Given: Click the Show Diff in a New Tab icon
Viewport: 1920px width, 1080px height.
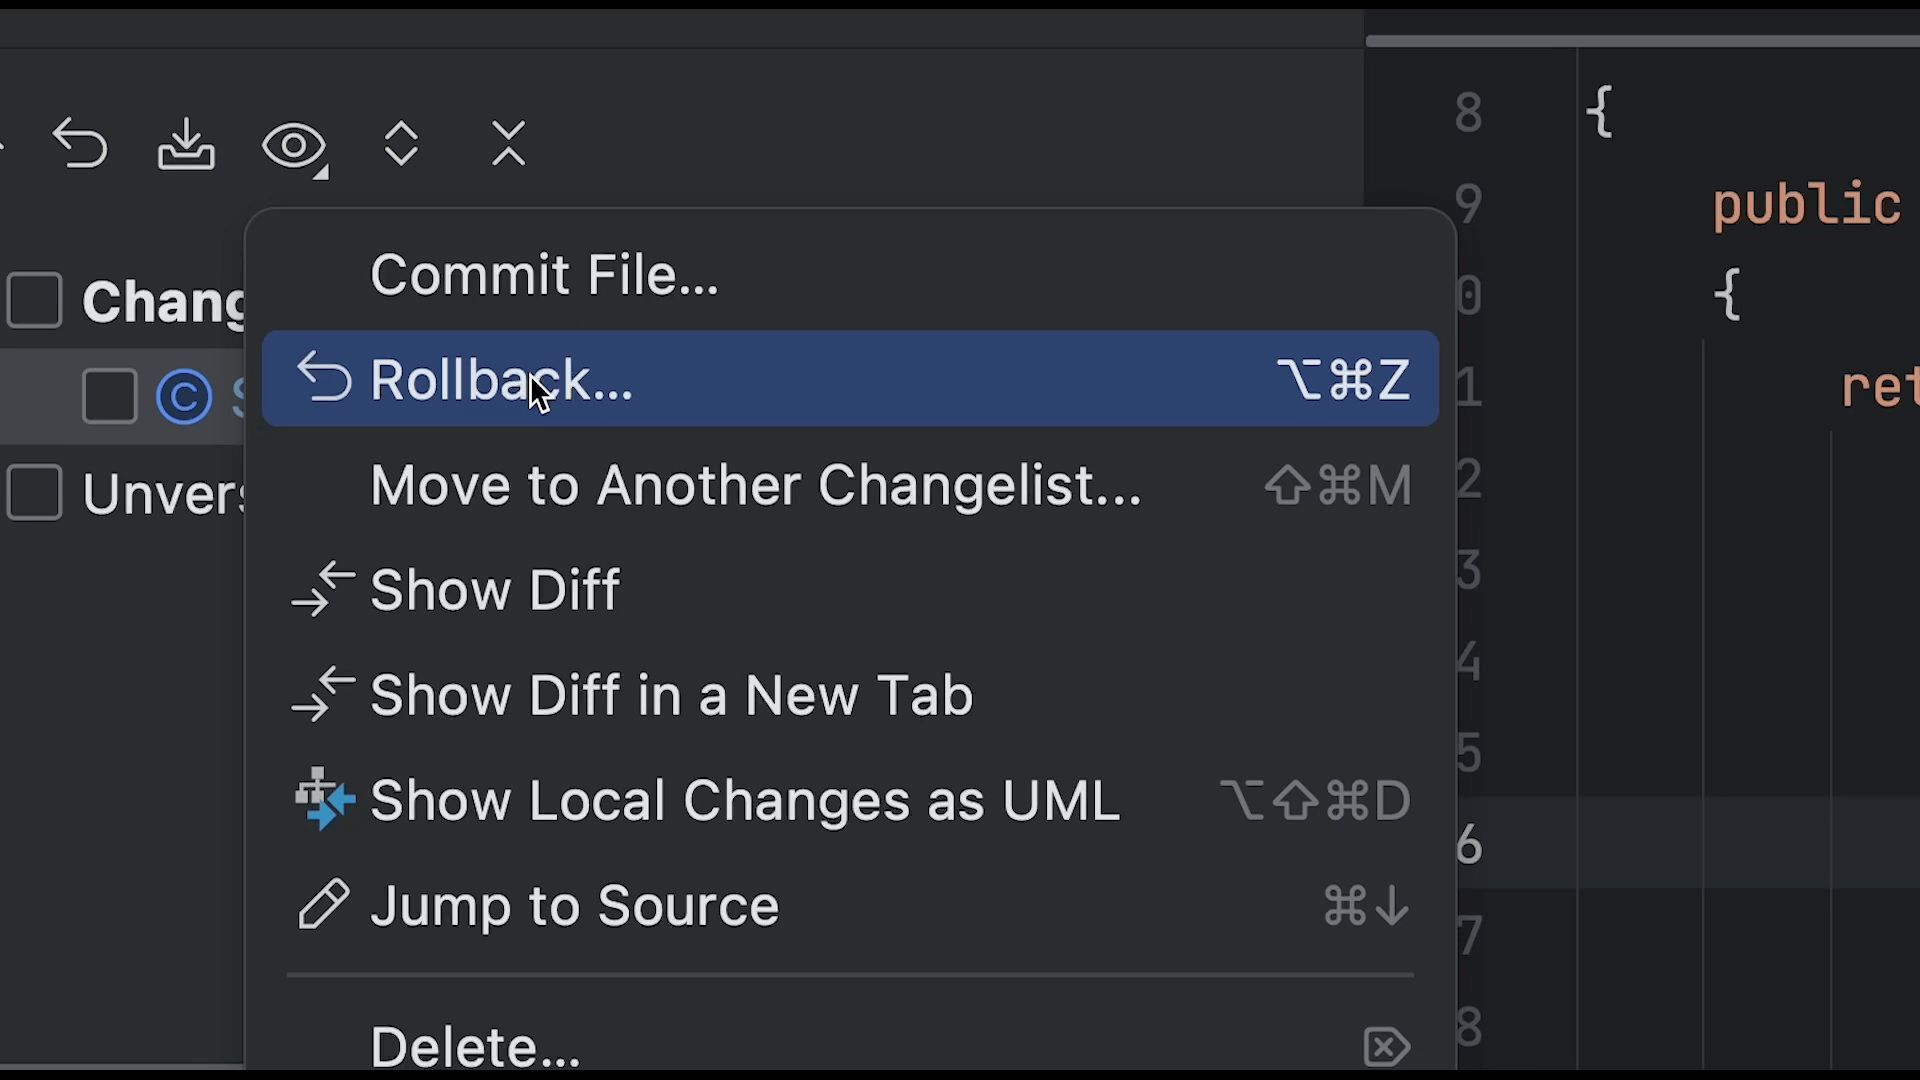Looking at the screenshot, I should [x=324, y=695].
